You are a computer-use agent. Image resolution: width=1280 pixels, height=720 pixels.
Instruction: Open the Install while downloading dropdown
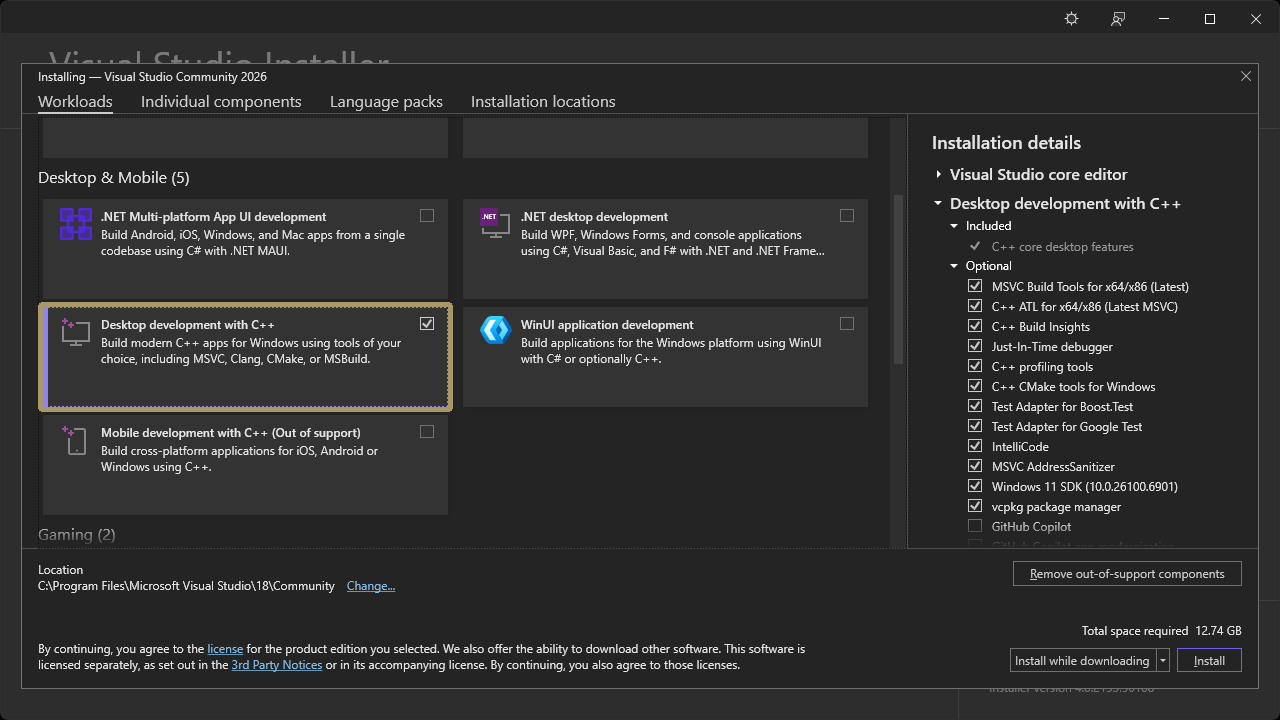(x=1162, y=660)
